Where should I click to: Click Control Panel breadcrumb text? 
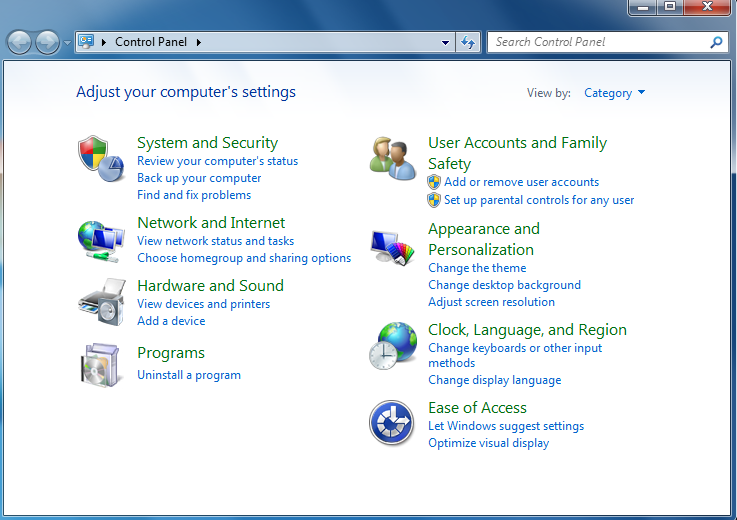151,42
